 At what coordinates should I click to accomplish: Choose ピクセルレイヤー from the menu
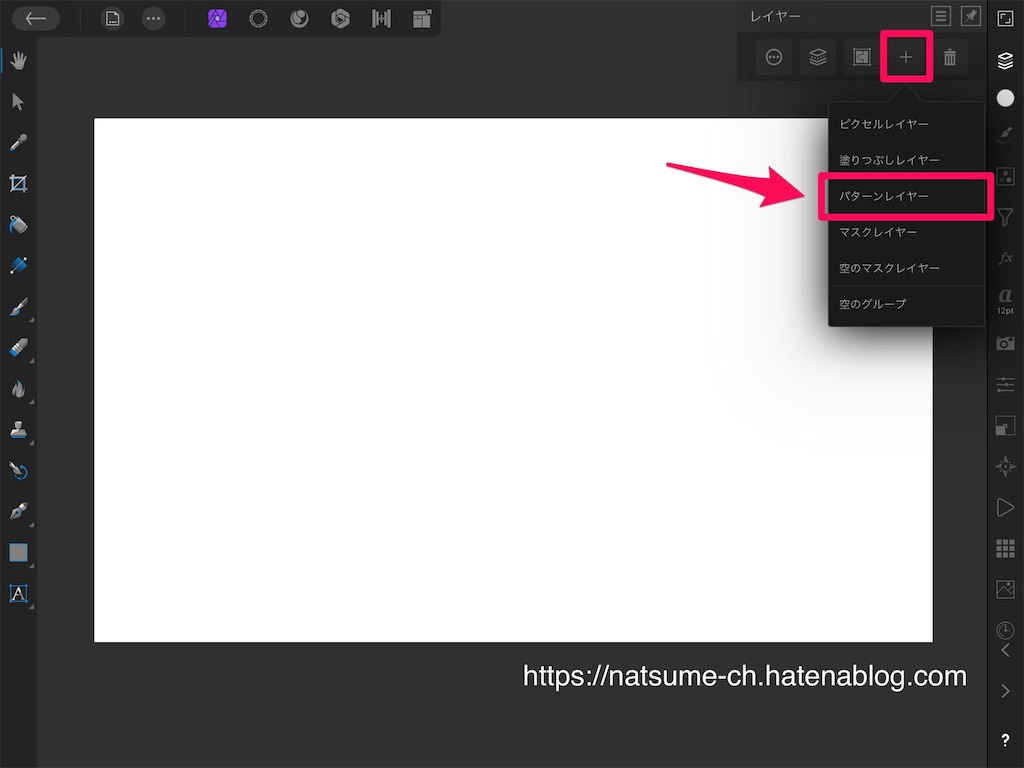pos(906,124)
